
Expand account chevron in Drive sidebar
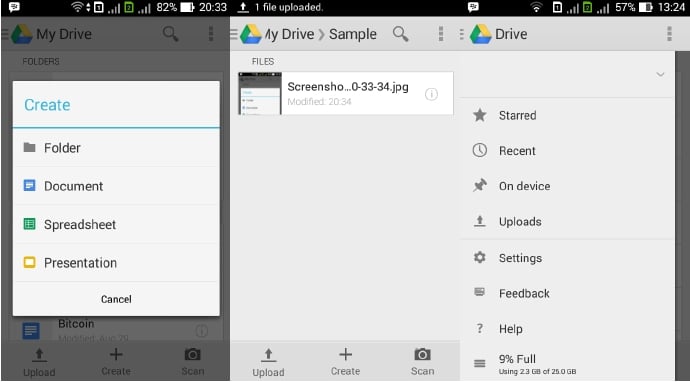point(660,74)
